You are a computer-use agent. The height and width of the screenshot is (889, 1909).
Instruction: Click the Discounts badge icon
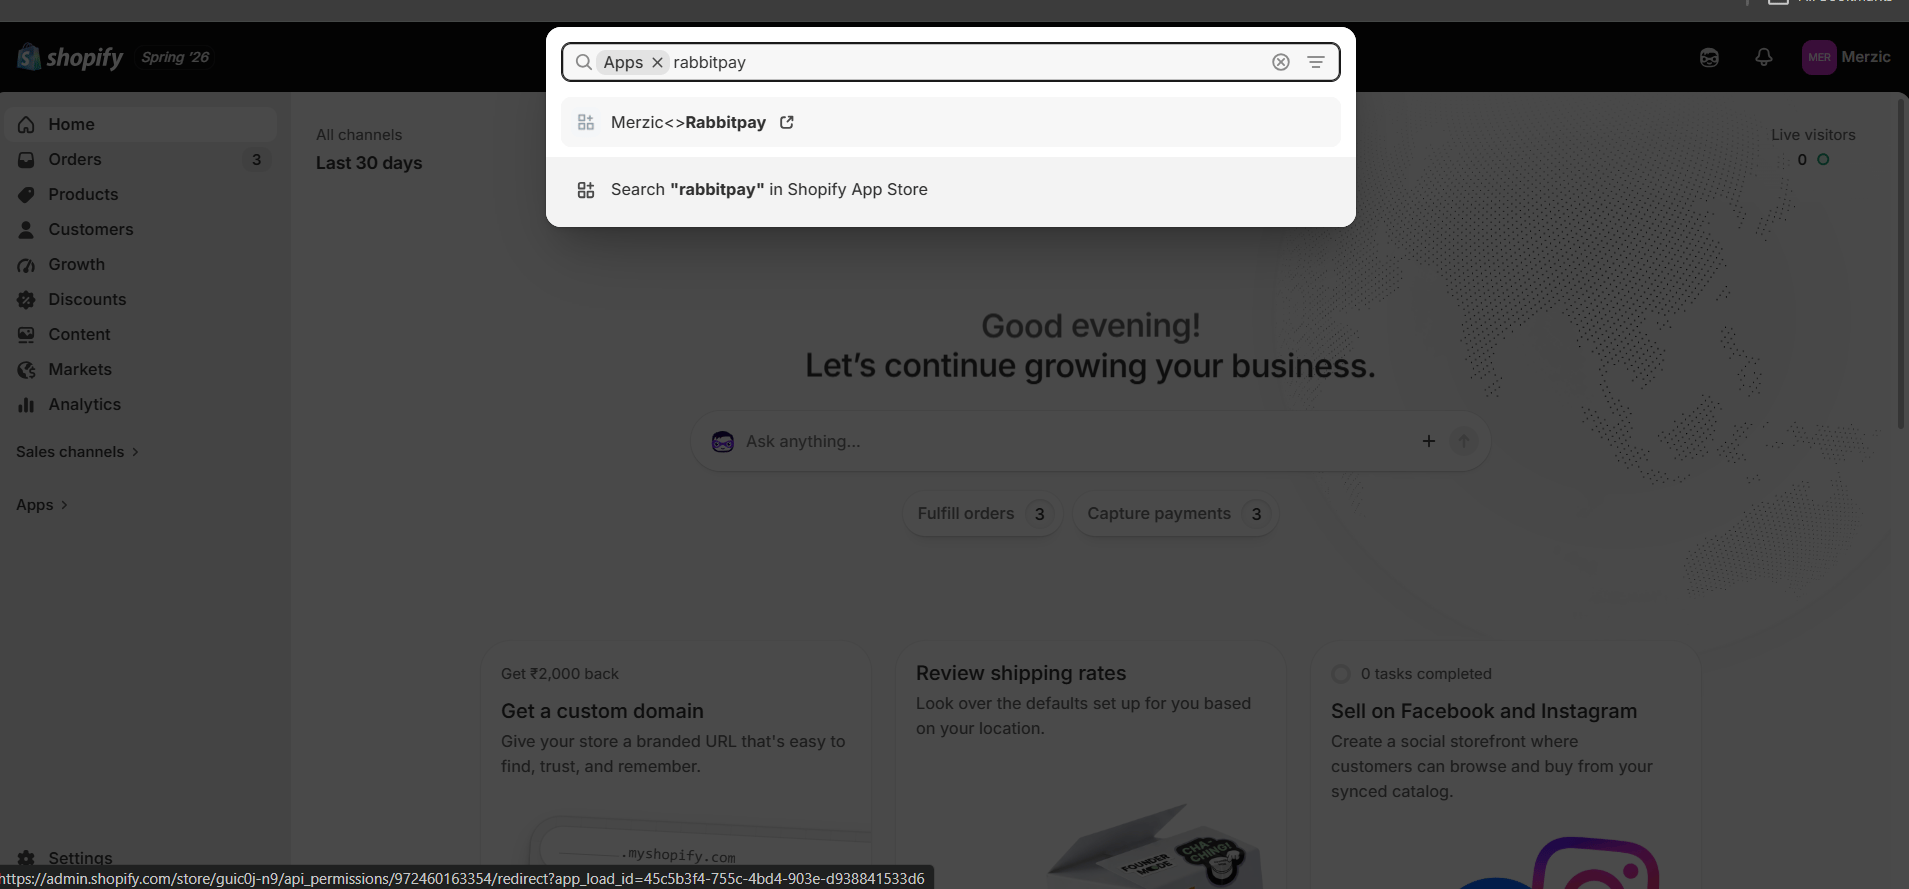point(26,299)
